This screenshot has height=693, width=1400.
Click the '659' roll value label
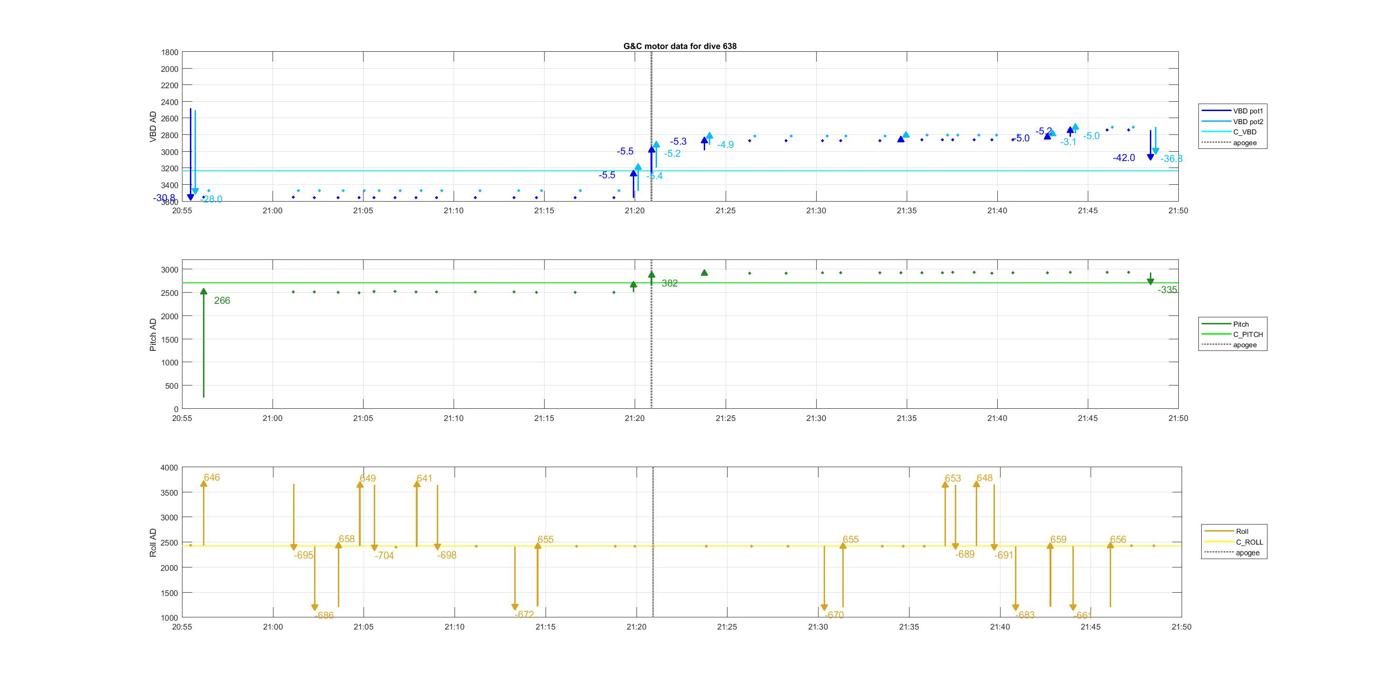click(x=1059, y=540)
